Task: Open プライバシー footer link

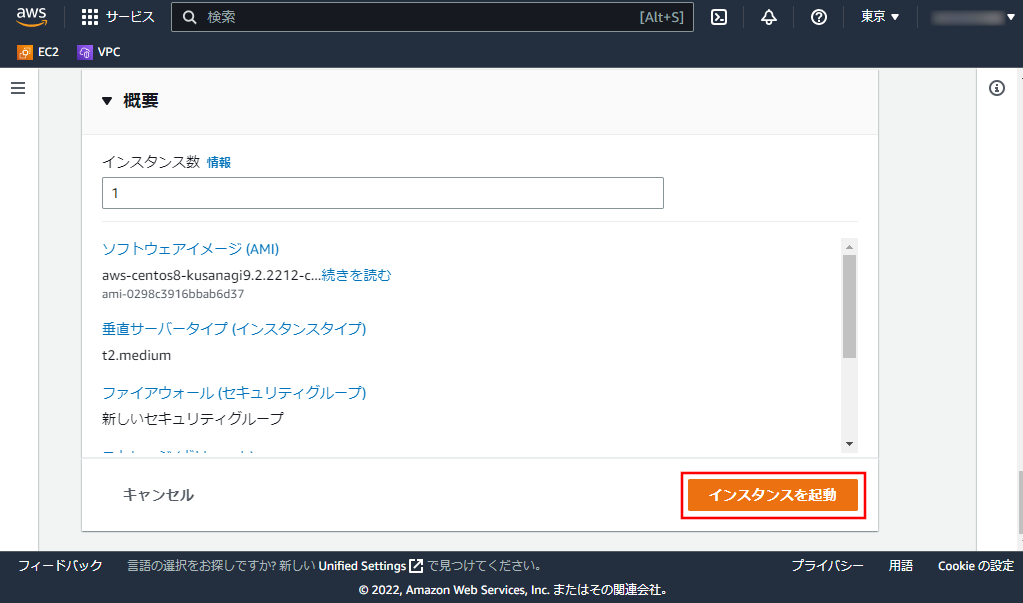Action: (827, 566)
